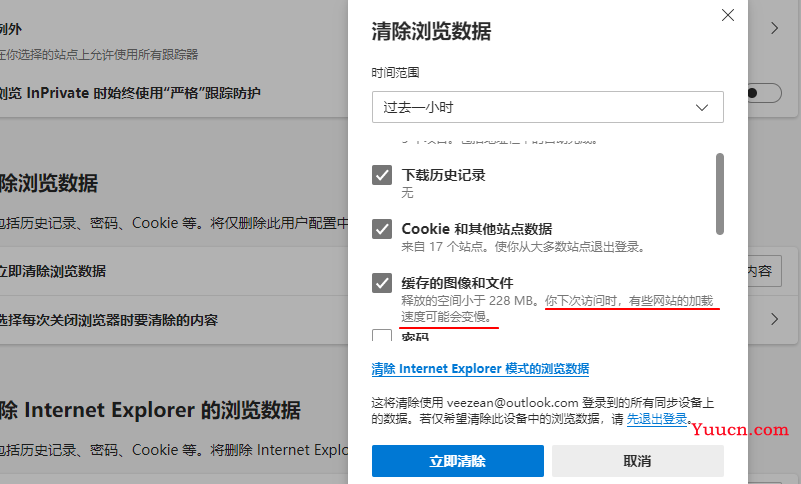Click the 立即清除 button
Viewport: 801px width, 484px height.
tap(458, 461)
